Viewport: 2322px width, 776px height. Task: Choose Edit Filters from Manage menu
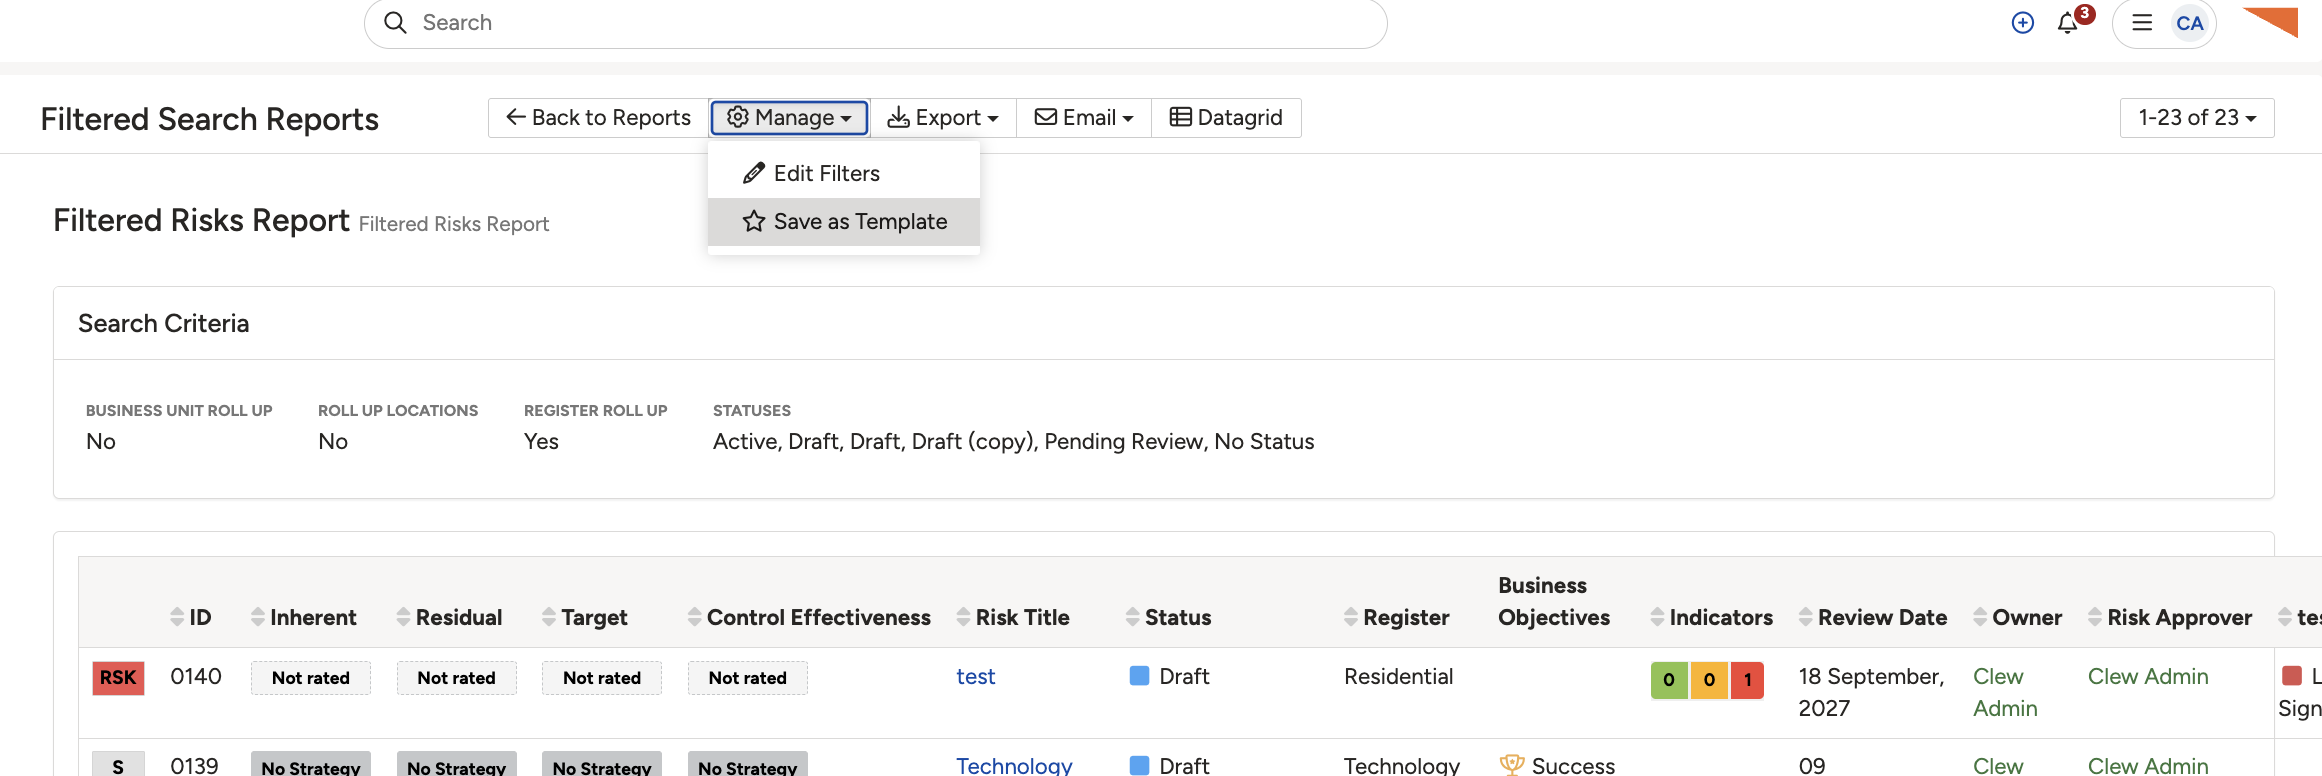coord(843,173)
